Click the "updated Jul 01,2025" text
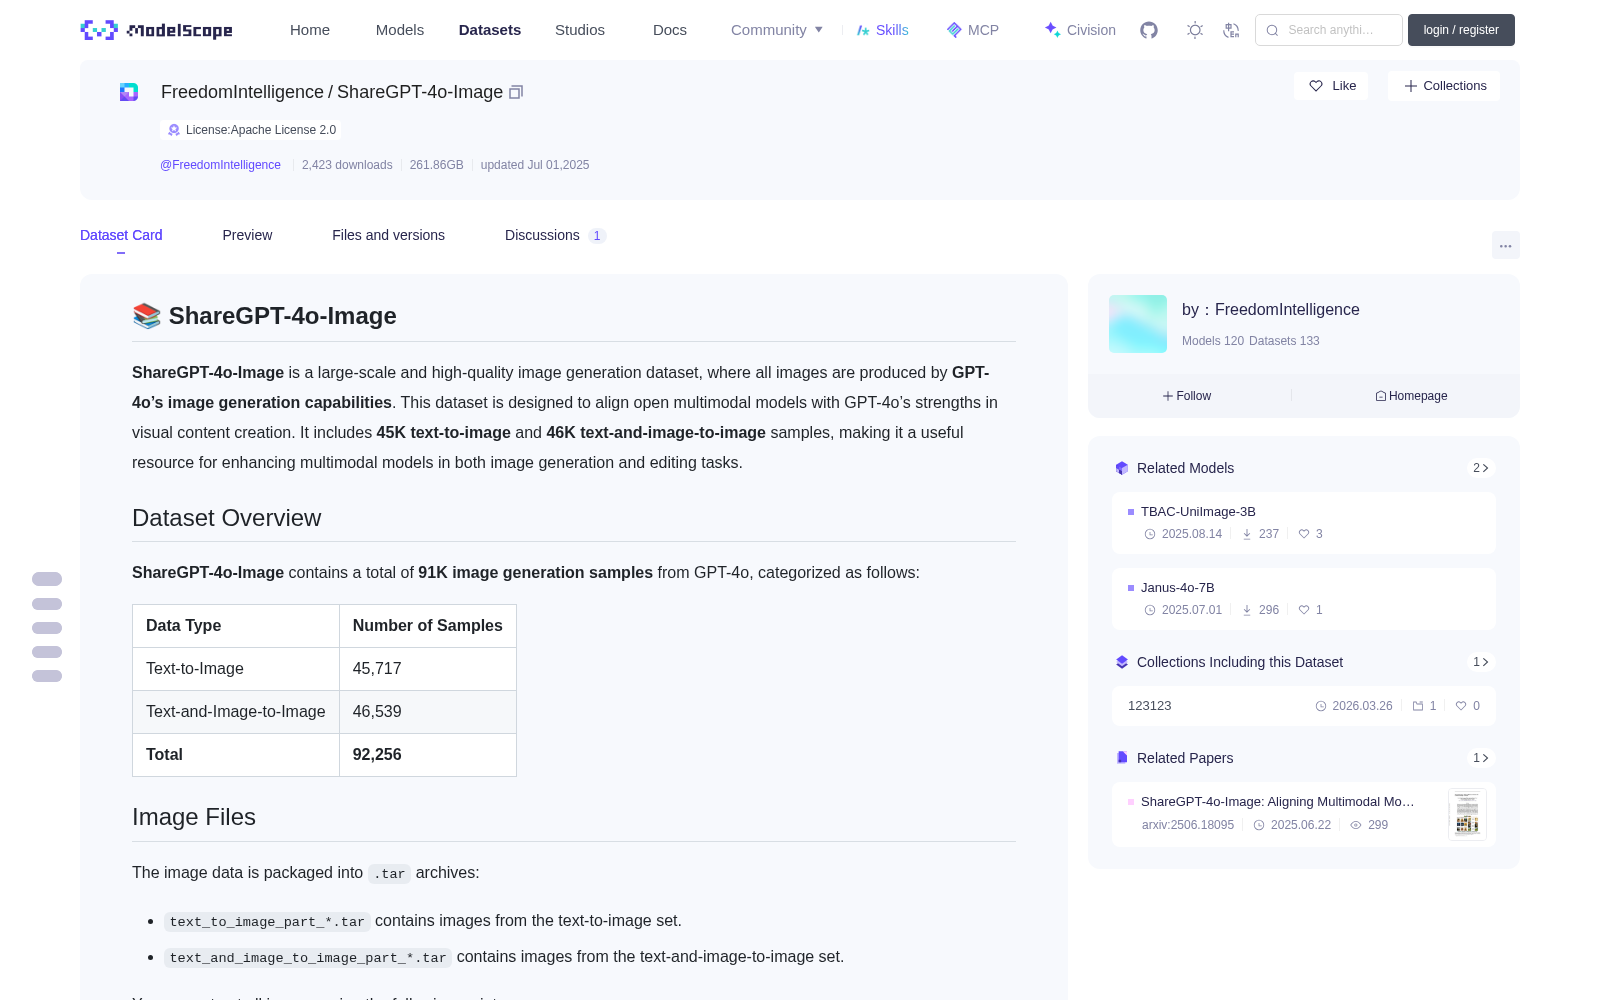 pyautogui.click(x=535, y=165)
